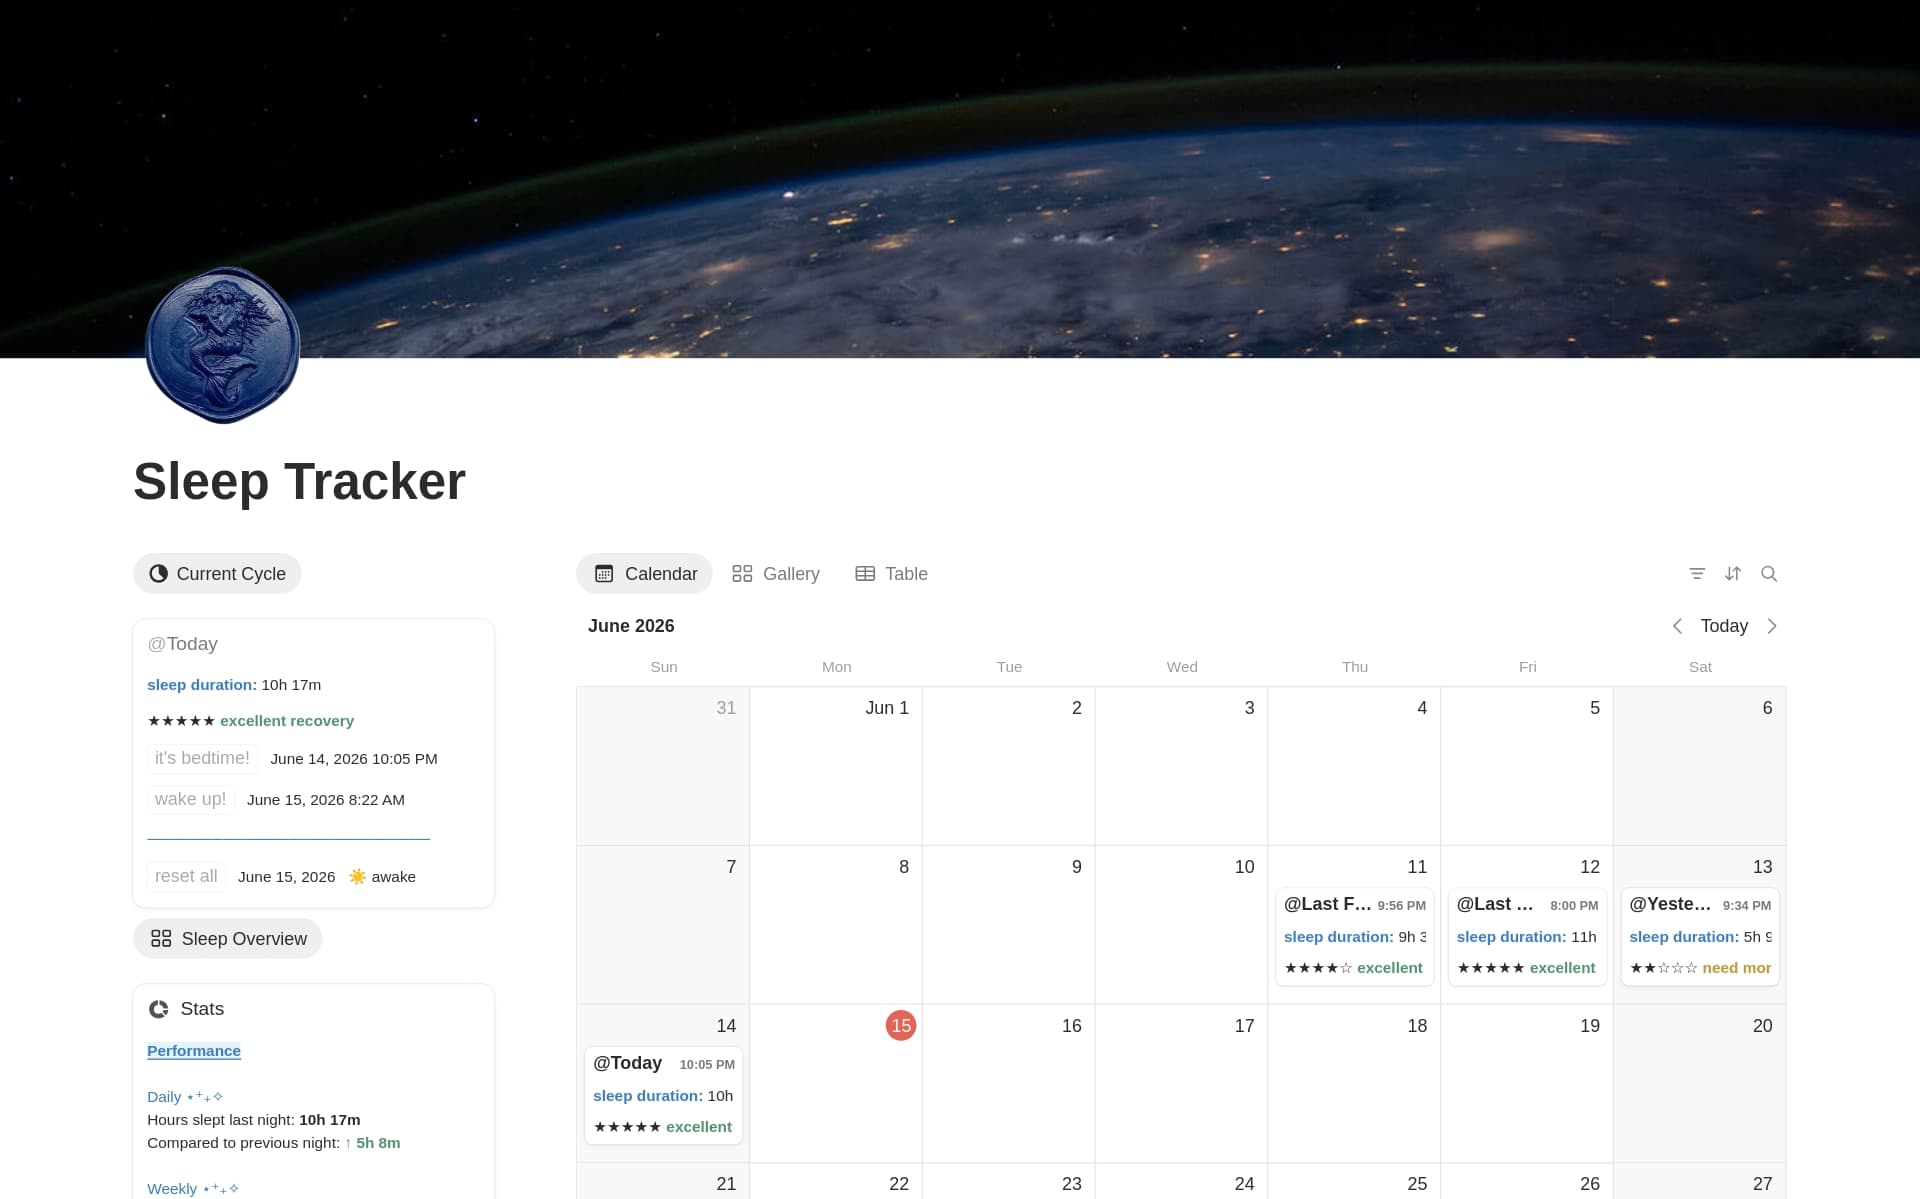Click 'June 14, 2026 10:05 PM' bedtime value
Screen dimensions: 1920x1199
(354, 759)
